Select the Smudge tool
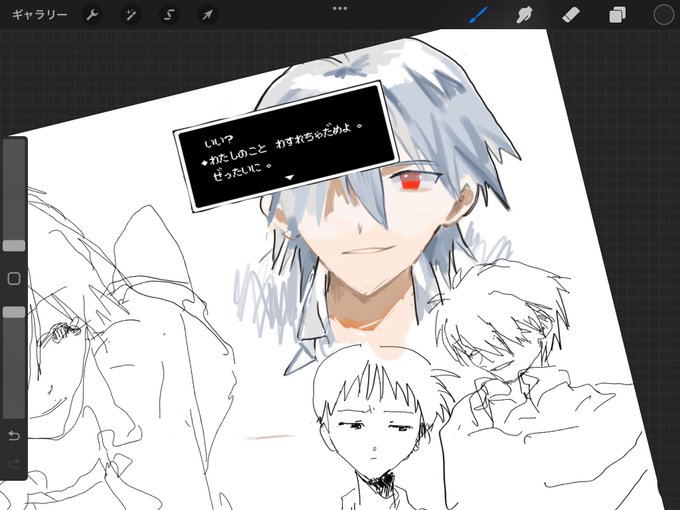 click(524, 16)
